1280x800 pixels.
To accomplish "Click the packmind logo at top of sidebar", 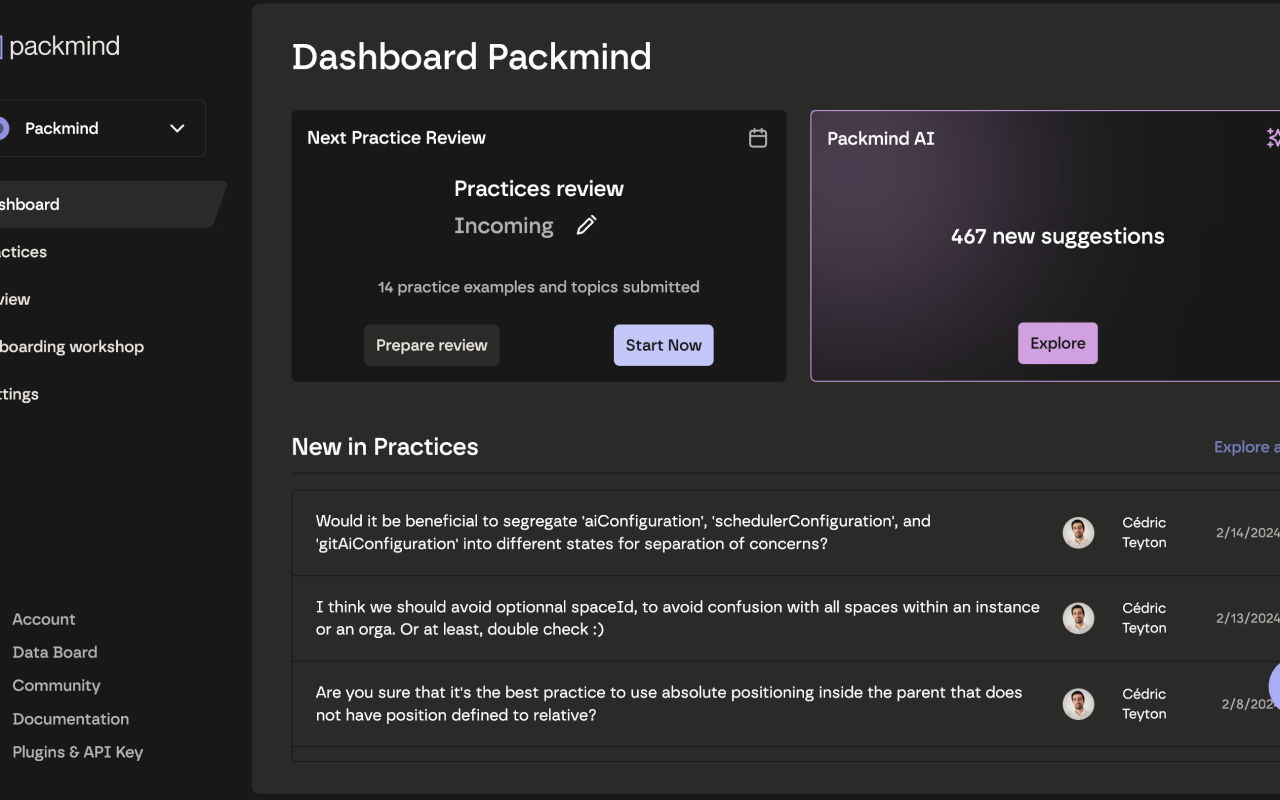I will (x=60, y=45).
